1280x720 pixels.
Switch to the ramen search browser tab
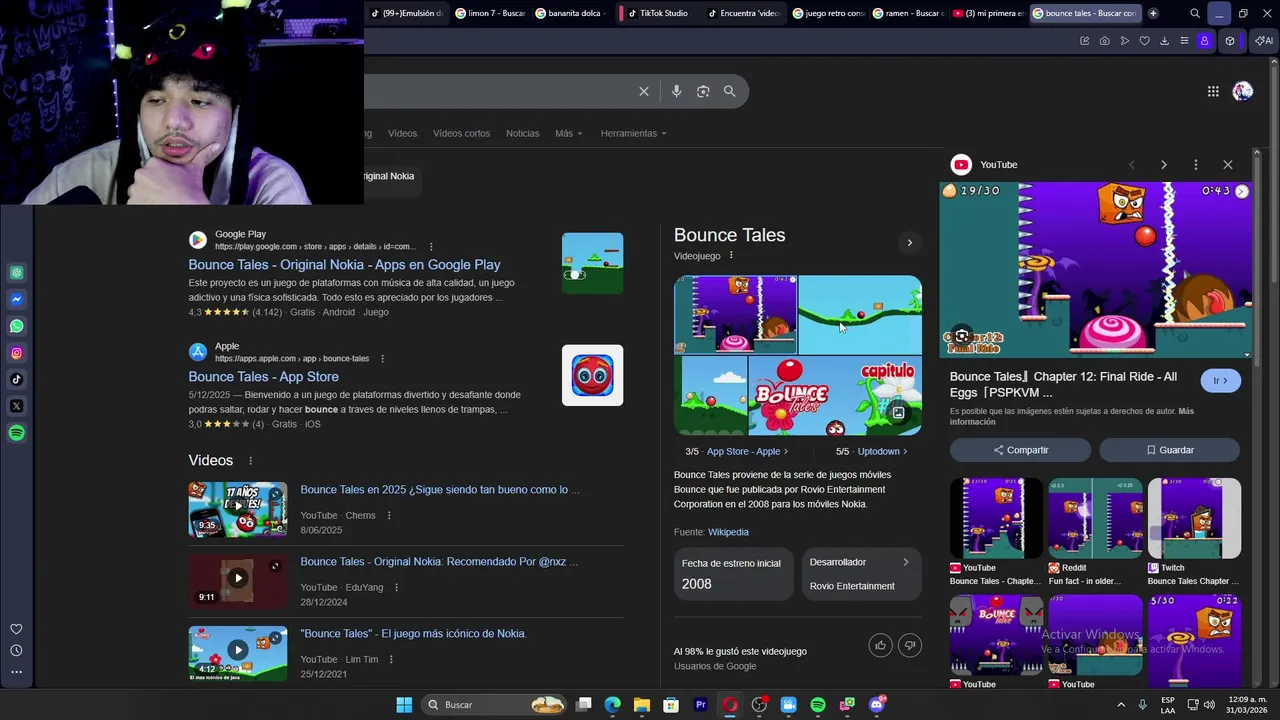(908, 13)
